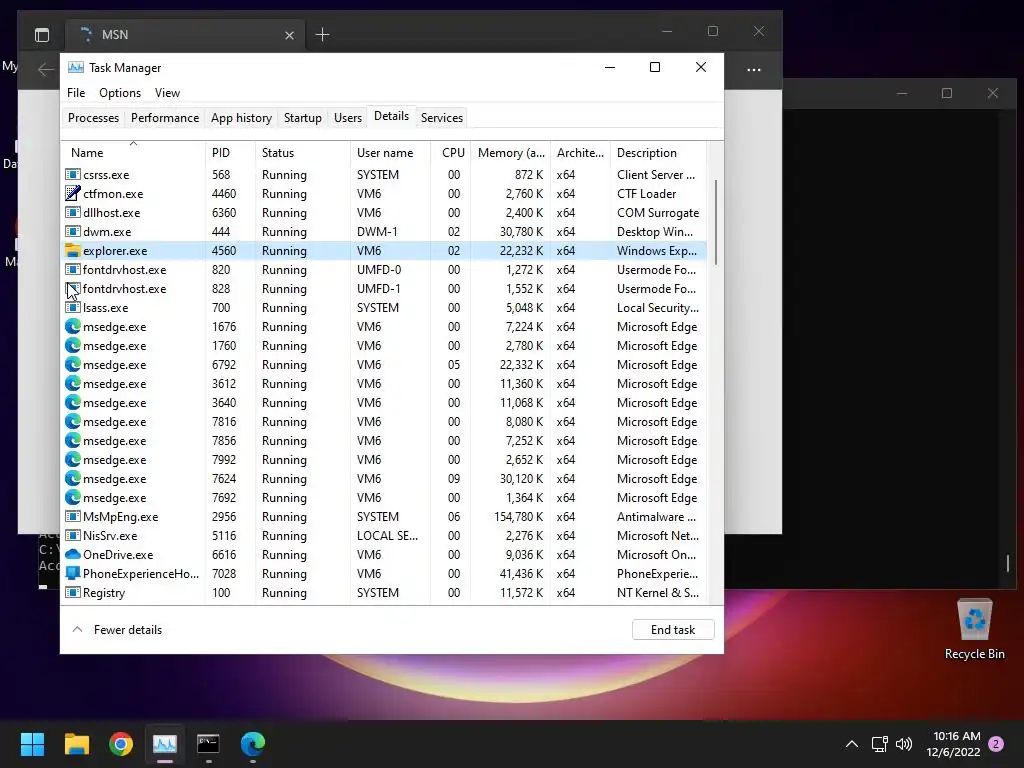Screen dimensions: 1024x768
Task: Switch to the Startup tab
Action: point(302,118)
